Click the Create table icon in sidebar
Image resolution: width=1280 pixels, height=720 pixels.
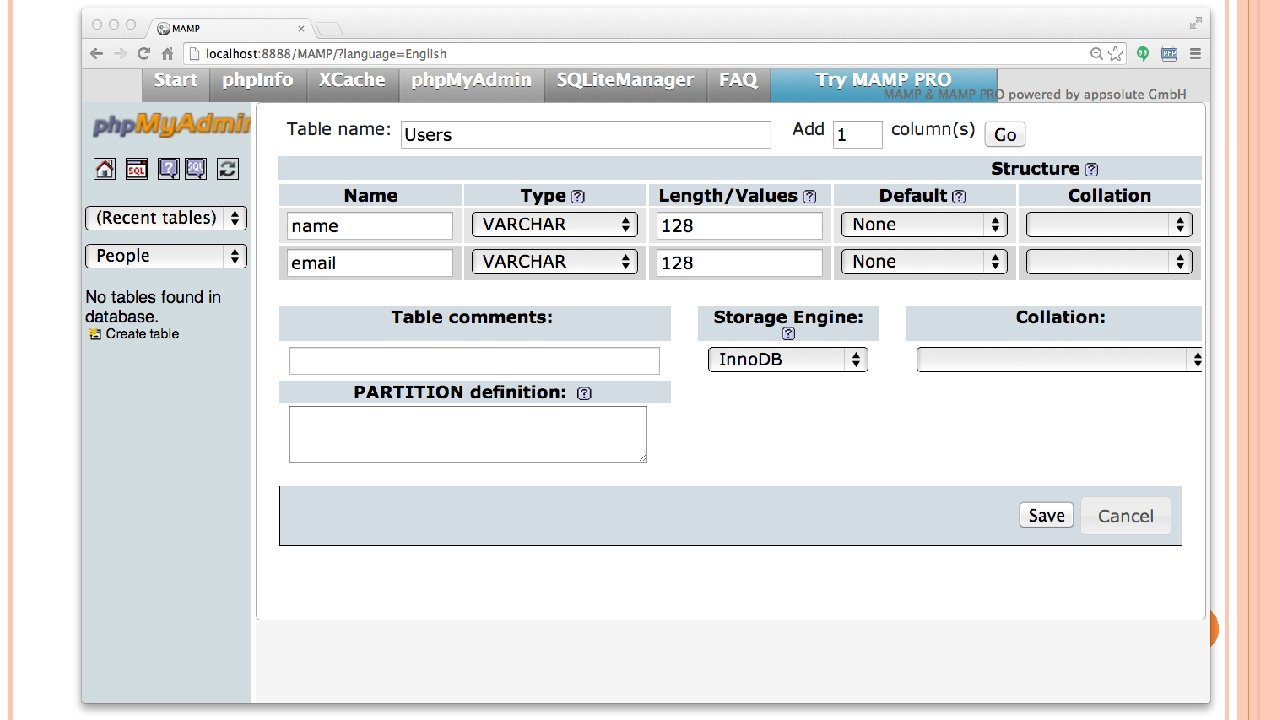coord(94,334)
